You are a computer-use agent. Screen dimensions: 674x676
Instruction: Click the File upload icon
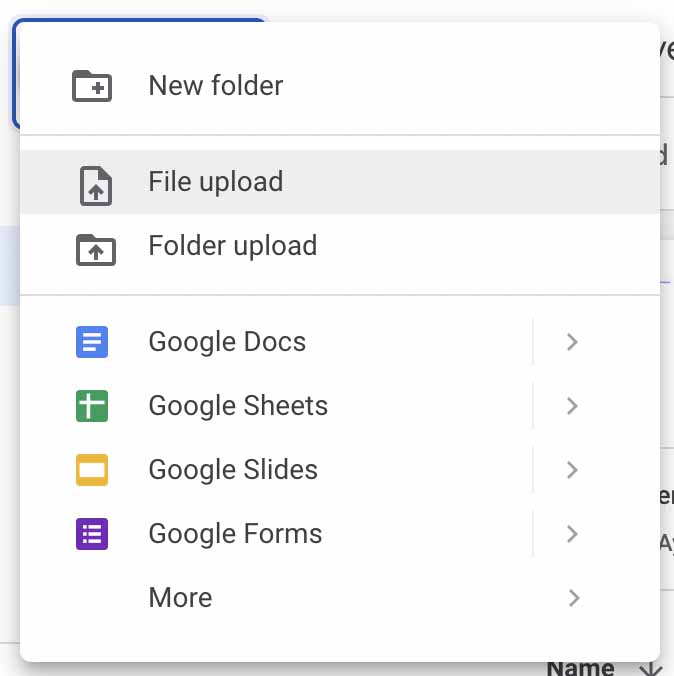click(x=96, y=186)
